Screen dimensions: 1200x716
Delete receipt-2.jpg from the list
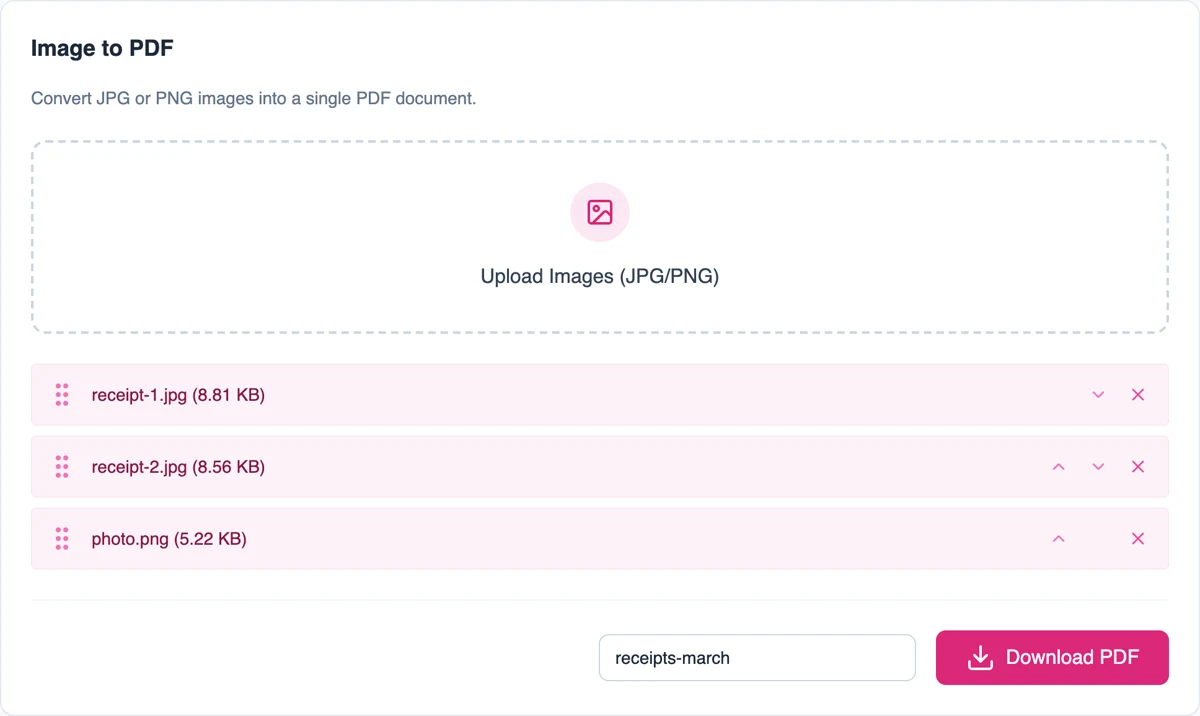point(1138,467)
